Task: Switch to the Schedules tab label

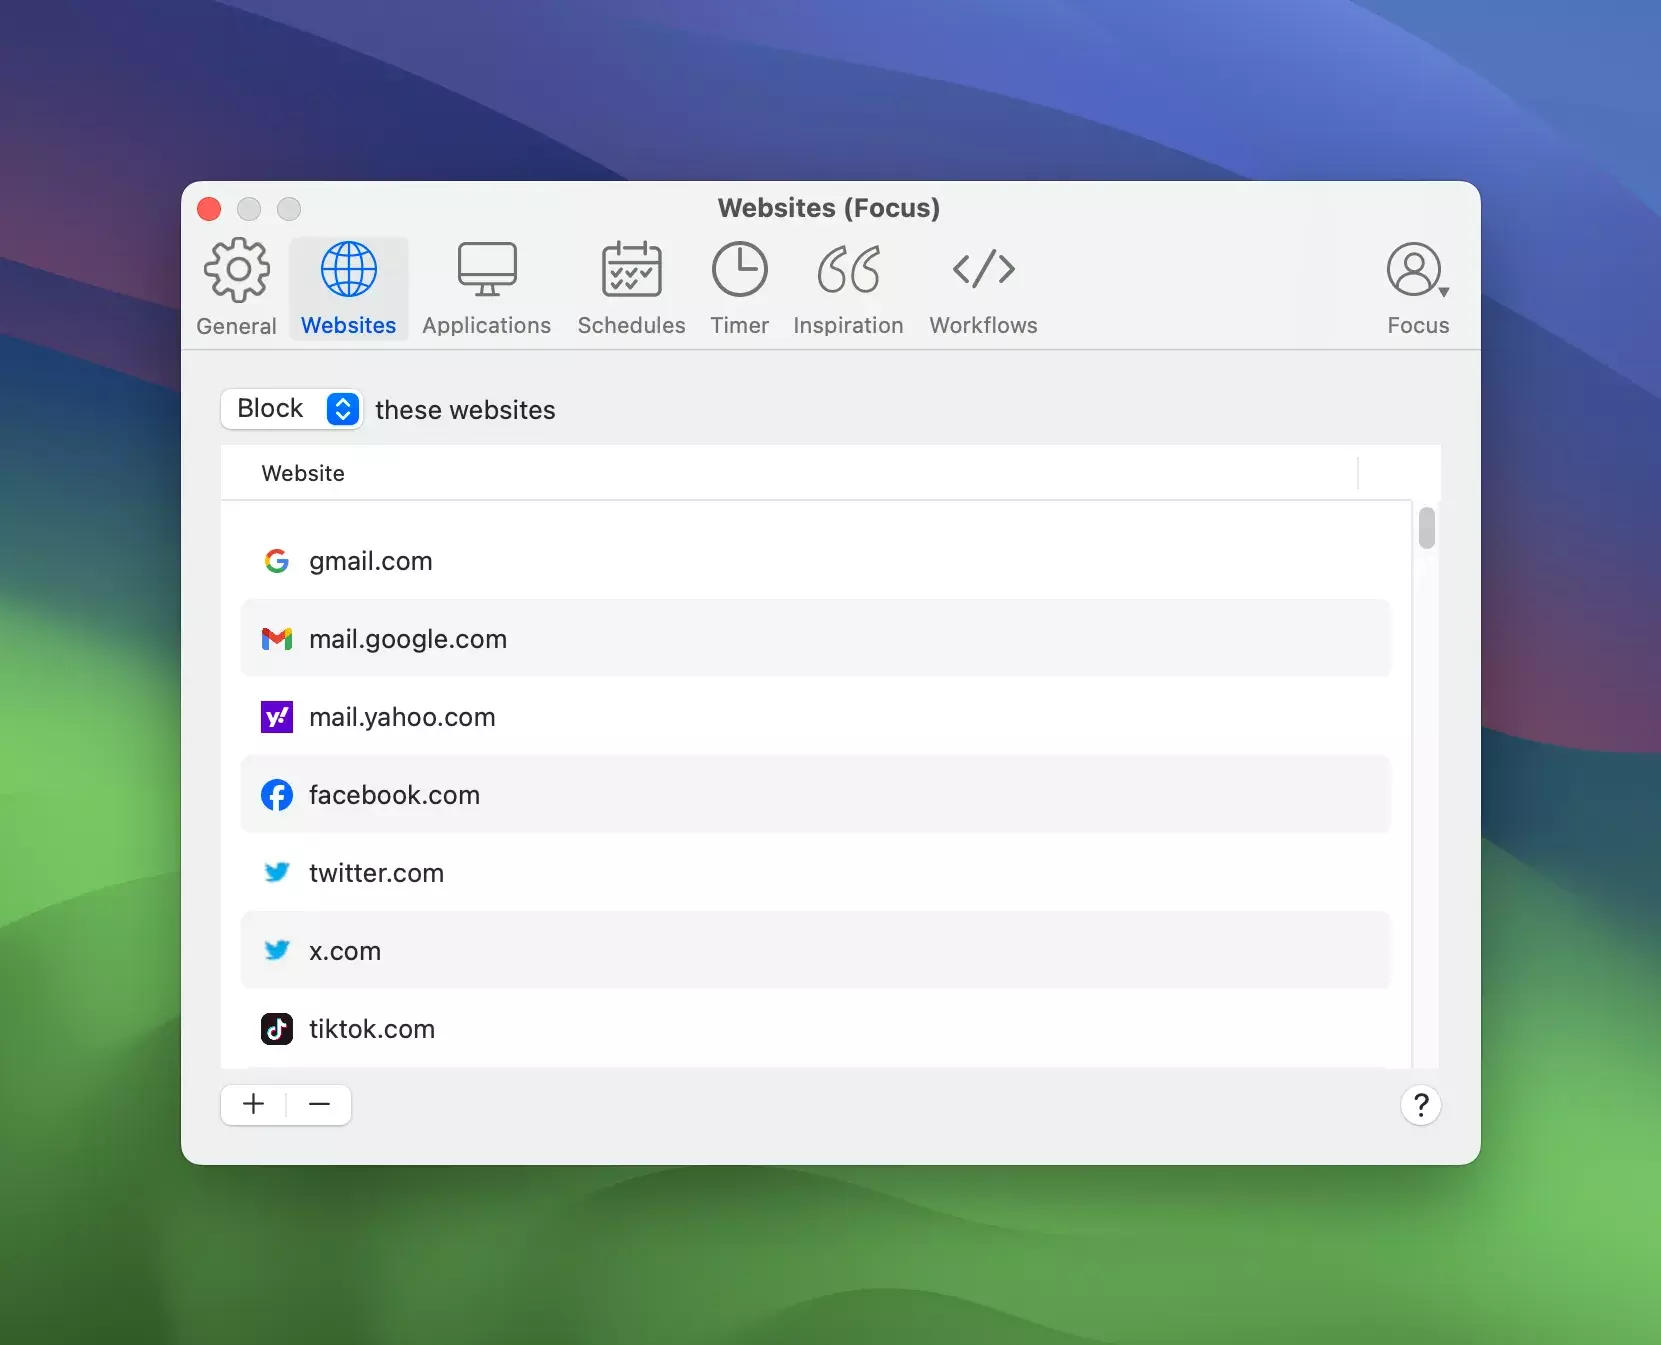Action: (632, 326)
